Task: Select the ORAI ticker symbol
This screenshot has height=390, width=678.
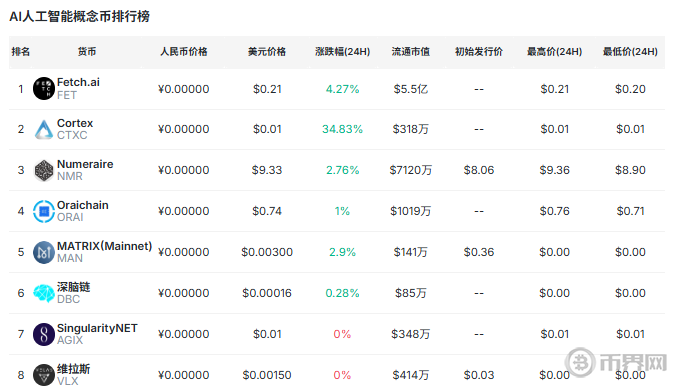Action: click(x=70, y=217)
